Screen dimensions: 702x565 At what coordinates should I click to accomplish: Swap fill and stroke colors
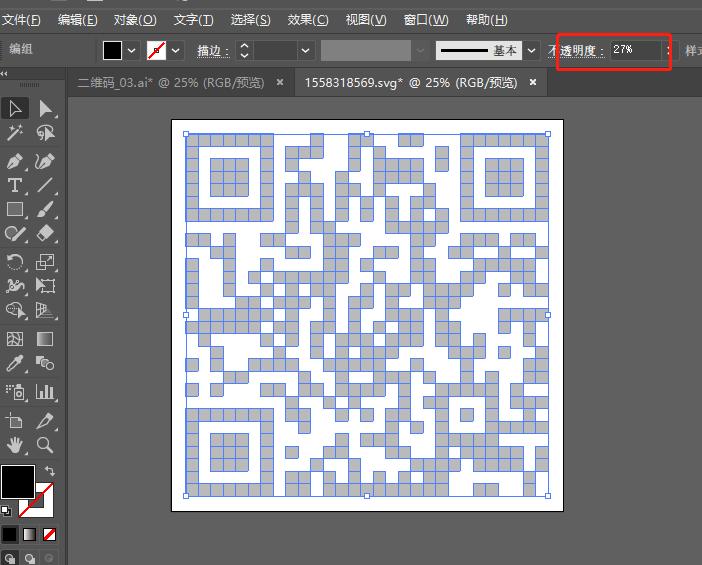click(x=50, y=471)
